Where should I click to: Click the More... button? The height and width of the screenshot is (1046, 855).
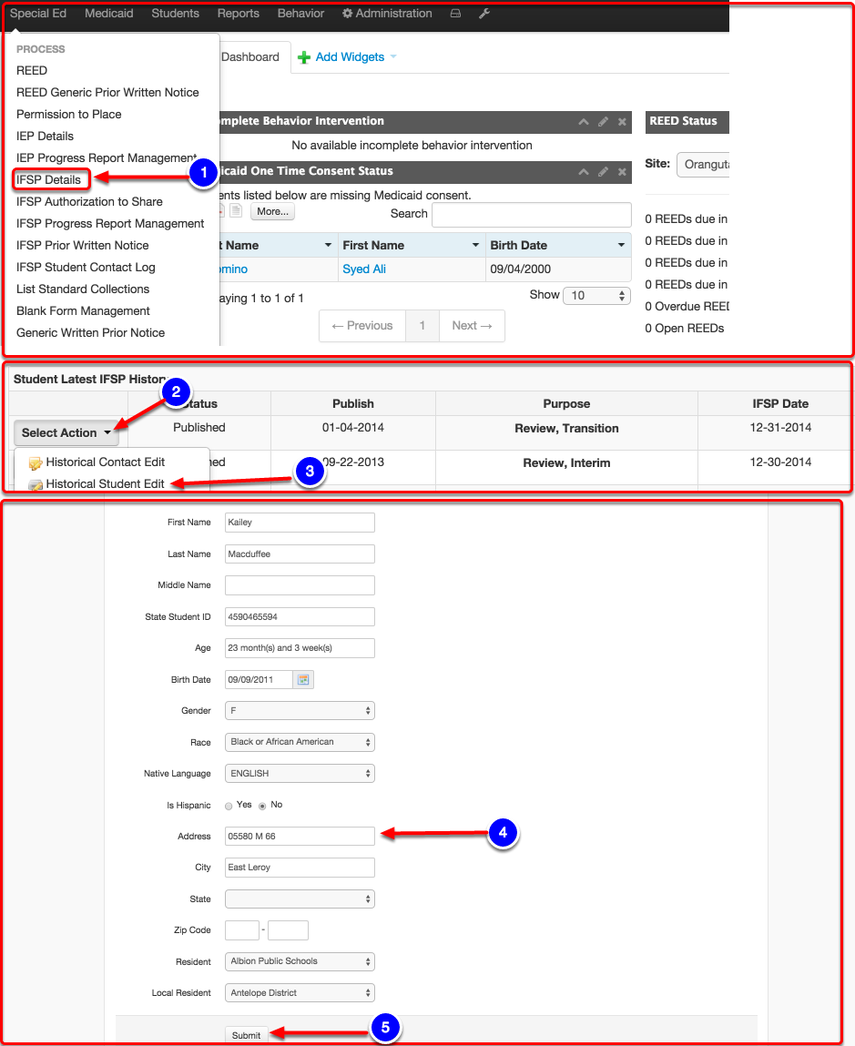tap(272, 211)
